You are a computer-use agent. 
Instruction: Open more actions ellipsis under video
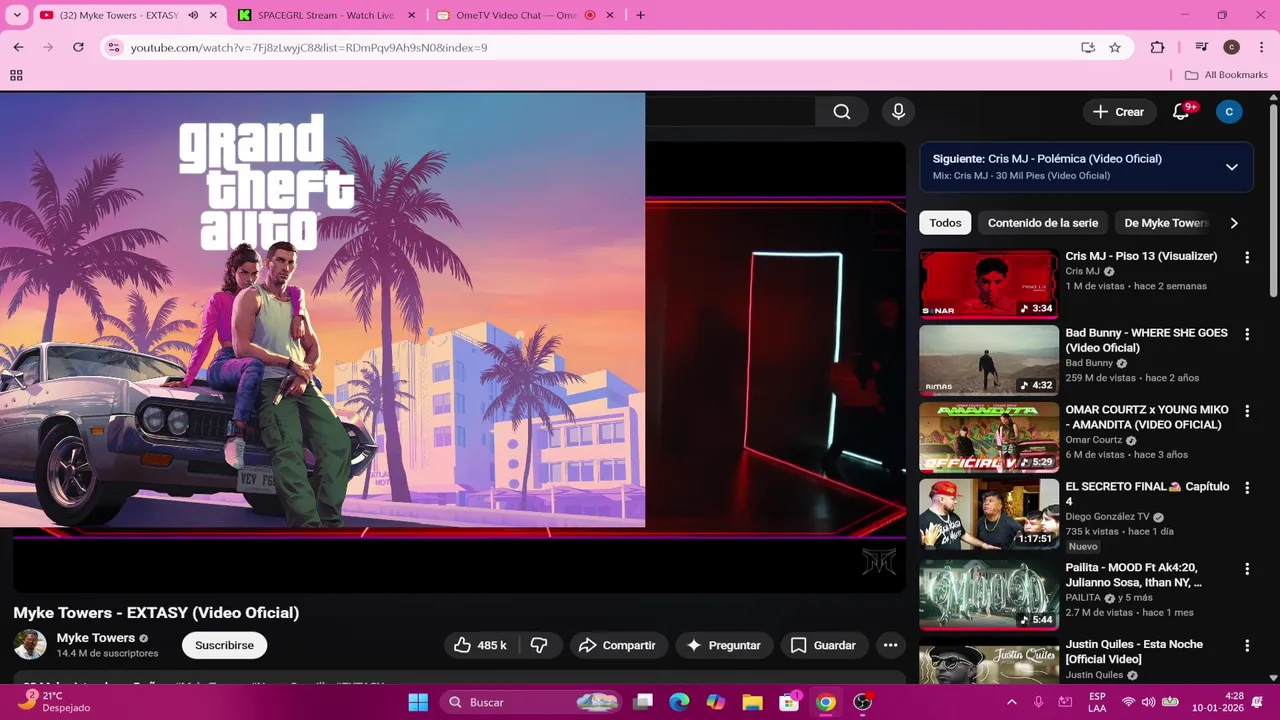(890, 645)
